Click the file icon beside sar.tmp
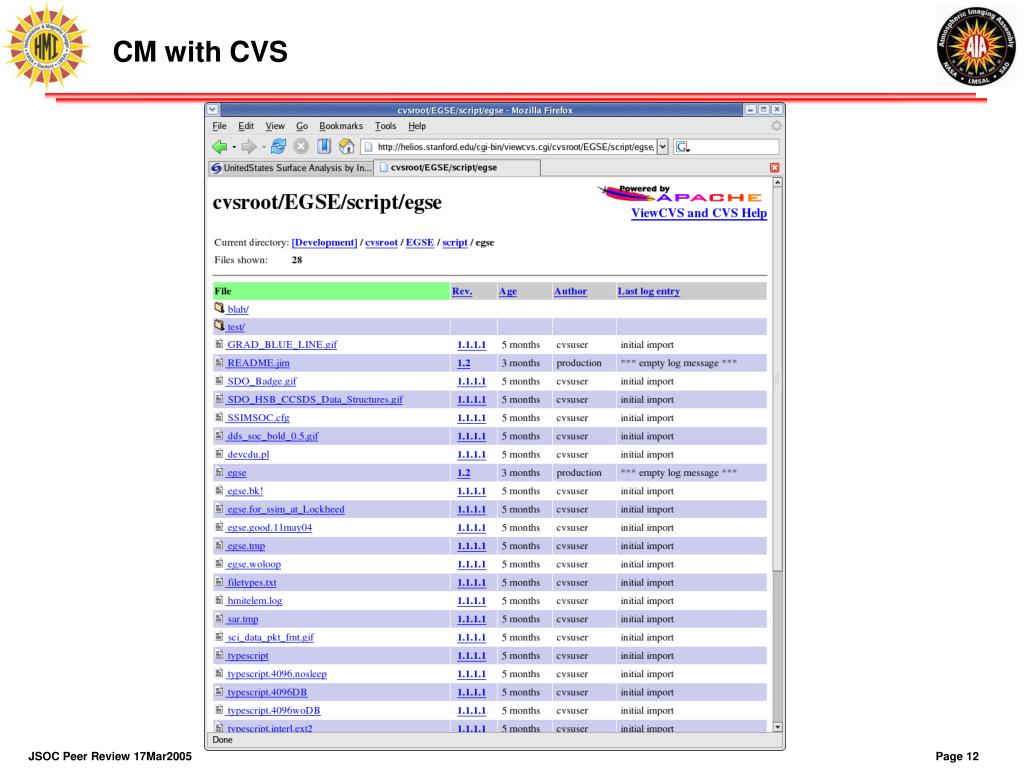1024x768 pixels. [x=219, y=618]
